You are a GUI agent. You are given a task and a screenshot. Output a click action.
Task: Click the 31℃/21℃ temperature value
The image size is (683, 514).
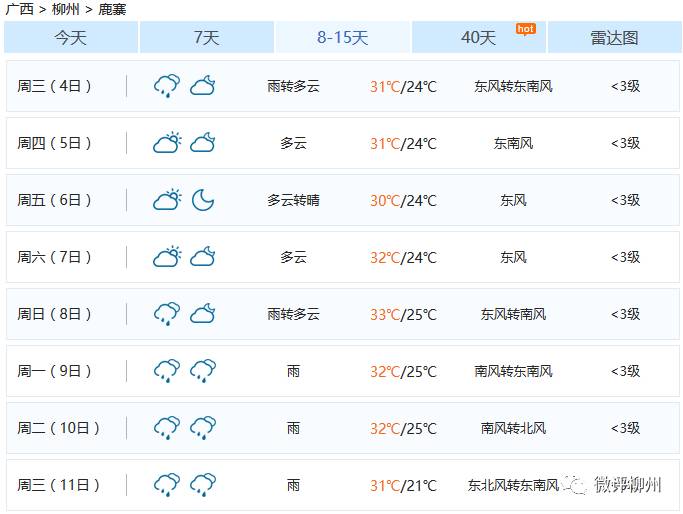[403, 485]
